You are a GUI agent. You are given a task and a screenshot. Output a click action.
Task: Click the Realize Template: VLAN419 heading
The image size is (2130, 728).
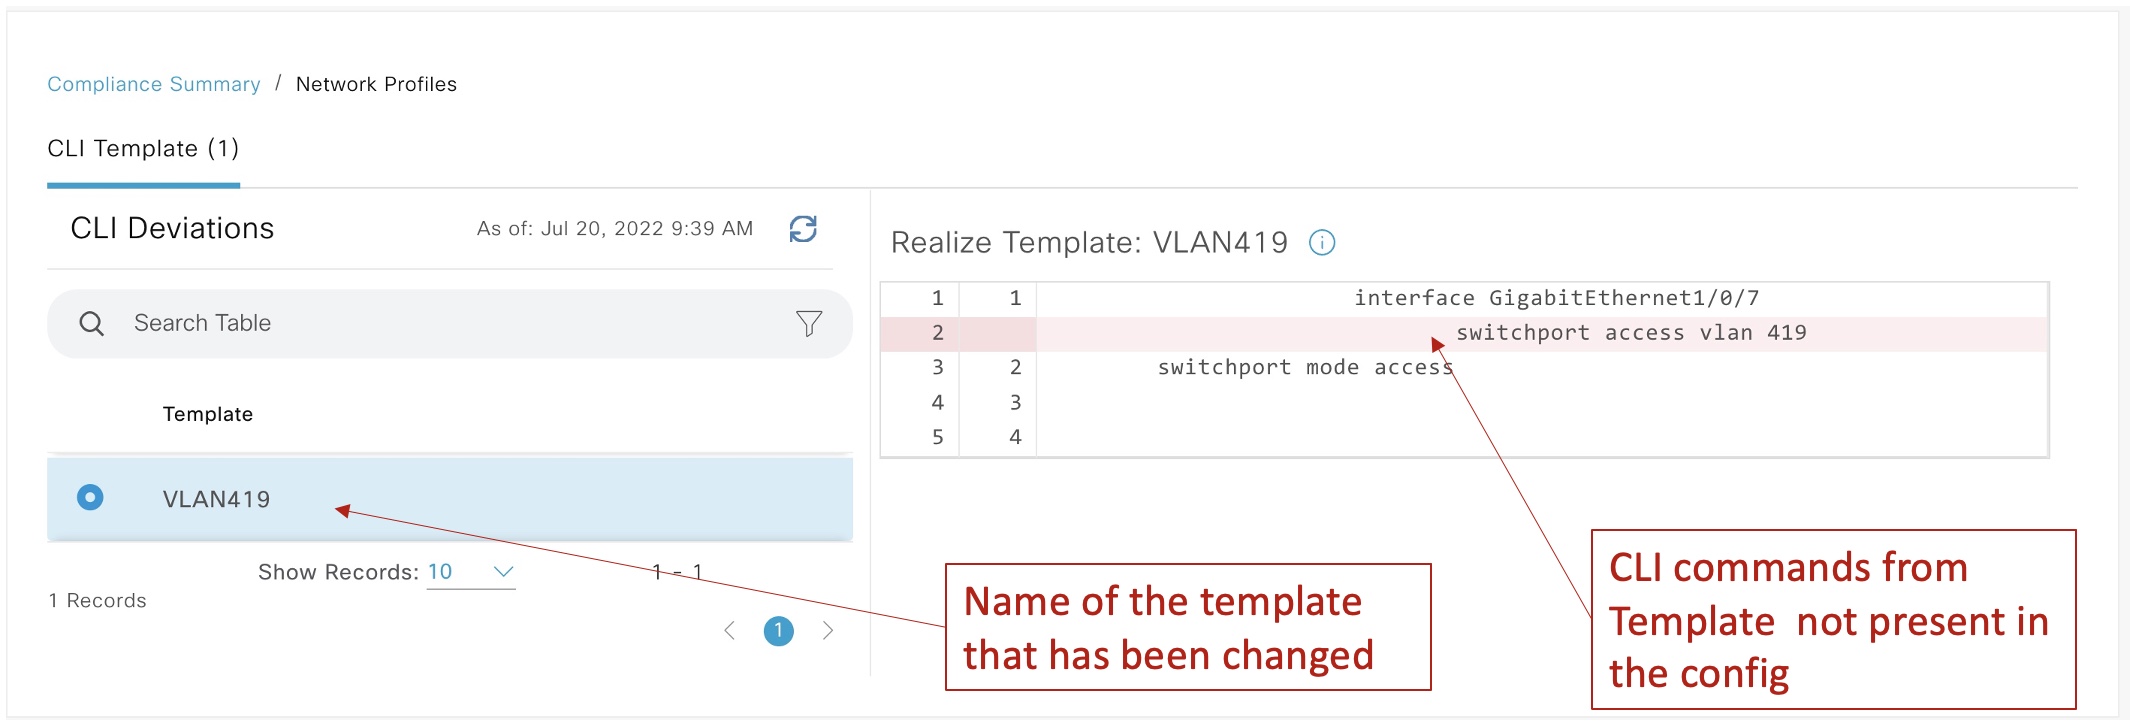coord(1089,243)
